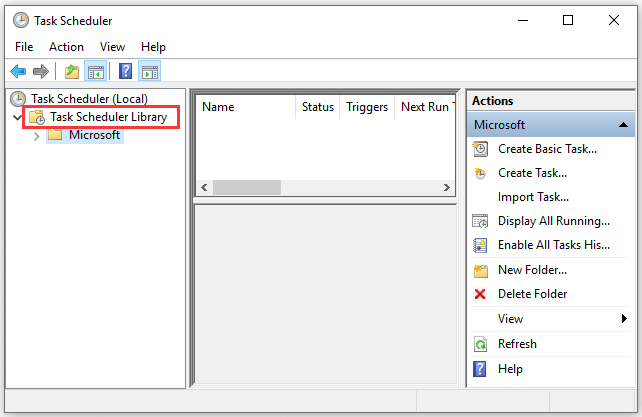Click the blue Help toolbar icon
The width and height of the screenshot is (642, 417).
[125, 72]
